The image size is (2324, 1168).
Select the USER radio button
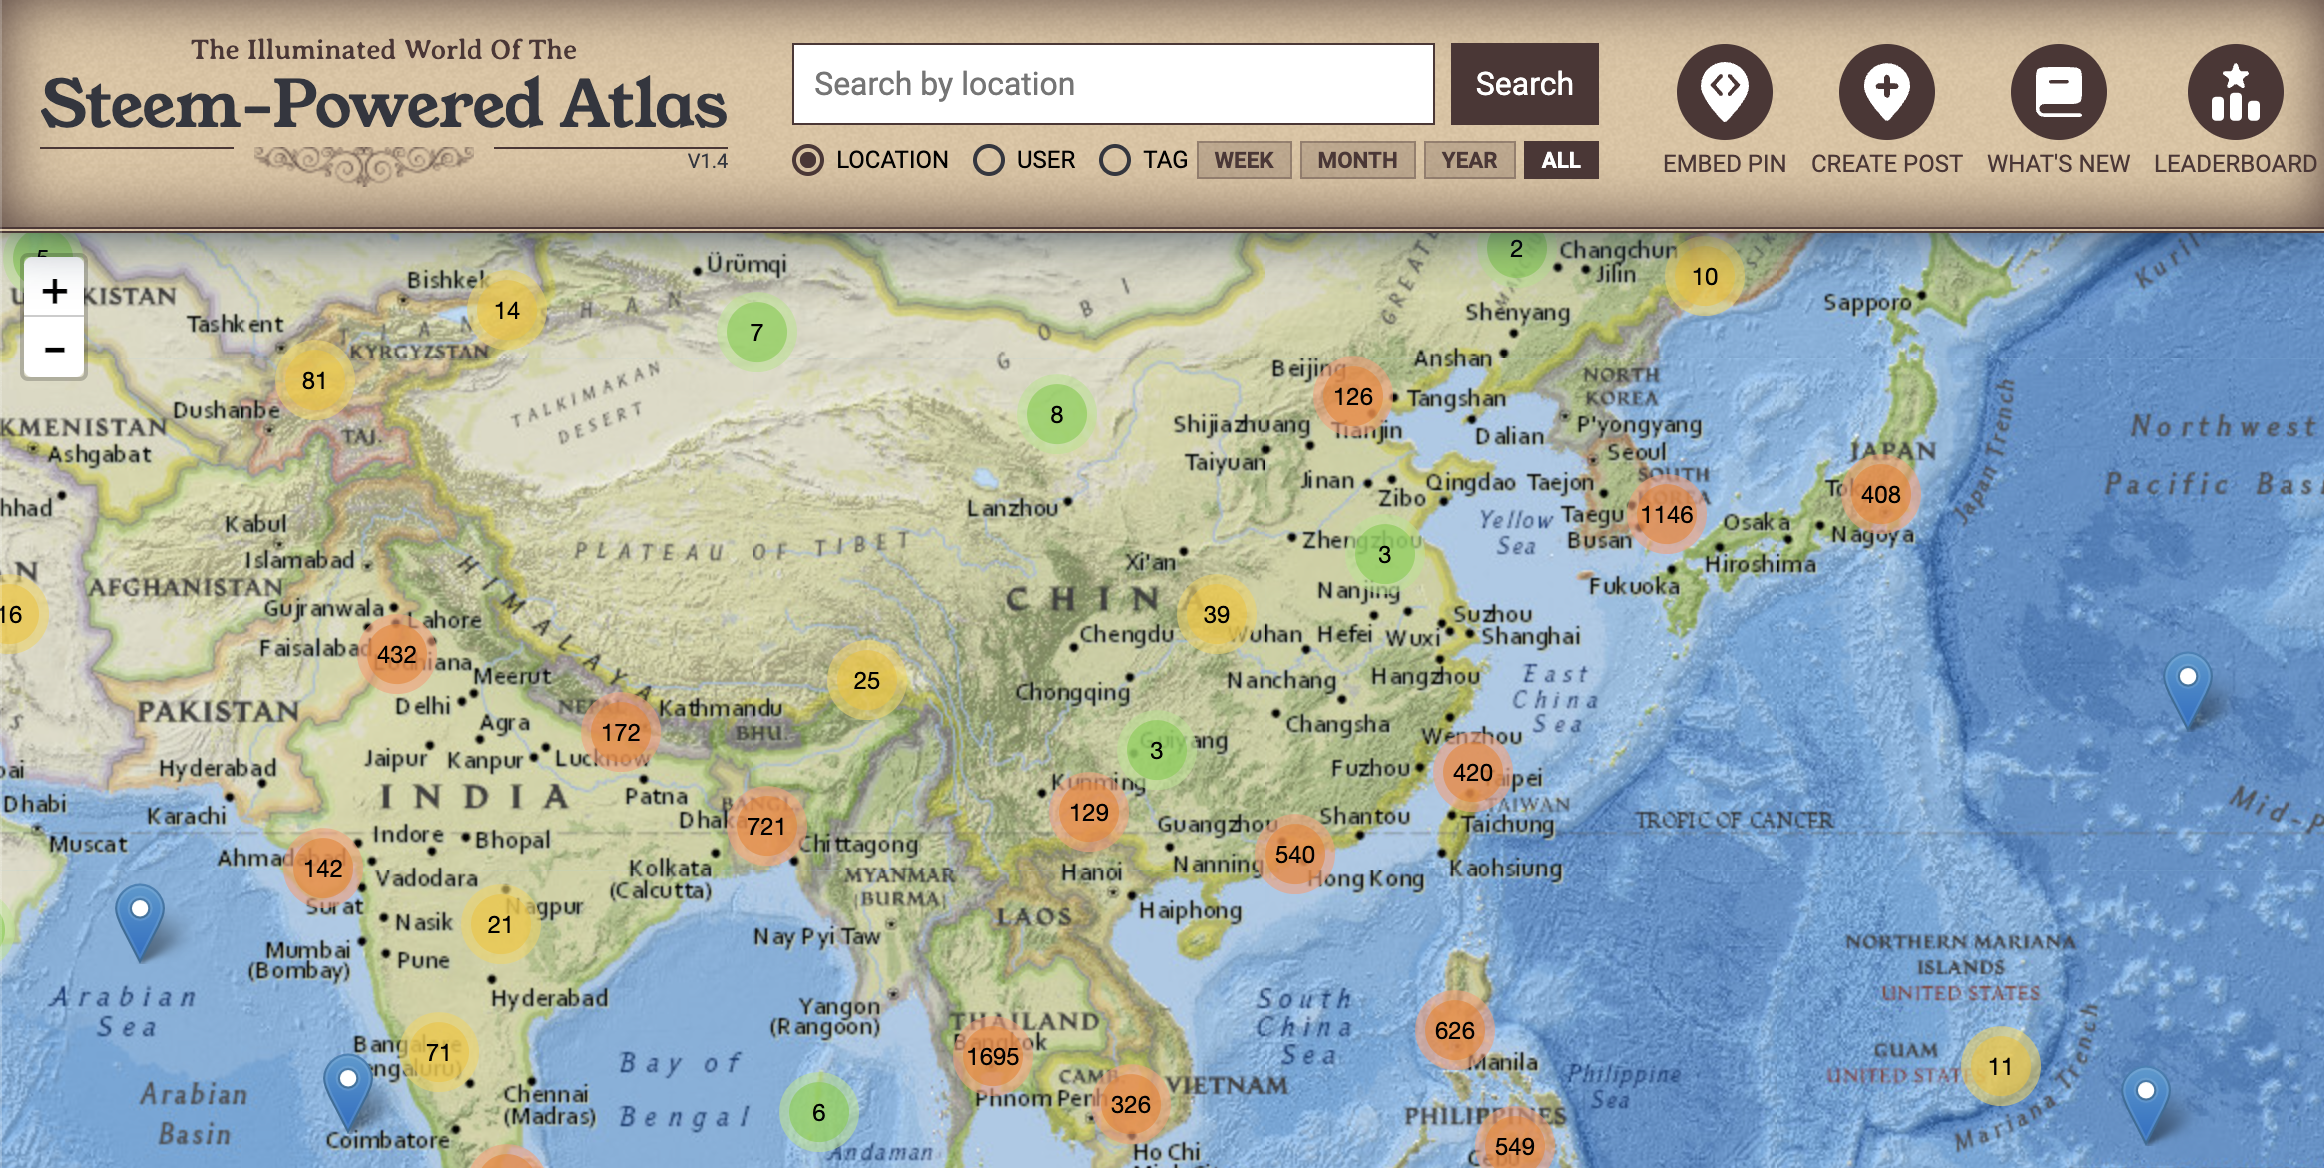tap(989, 160)
